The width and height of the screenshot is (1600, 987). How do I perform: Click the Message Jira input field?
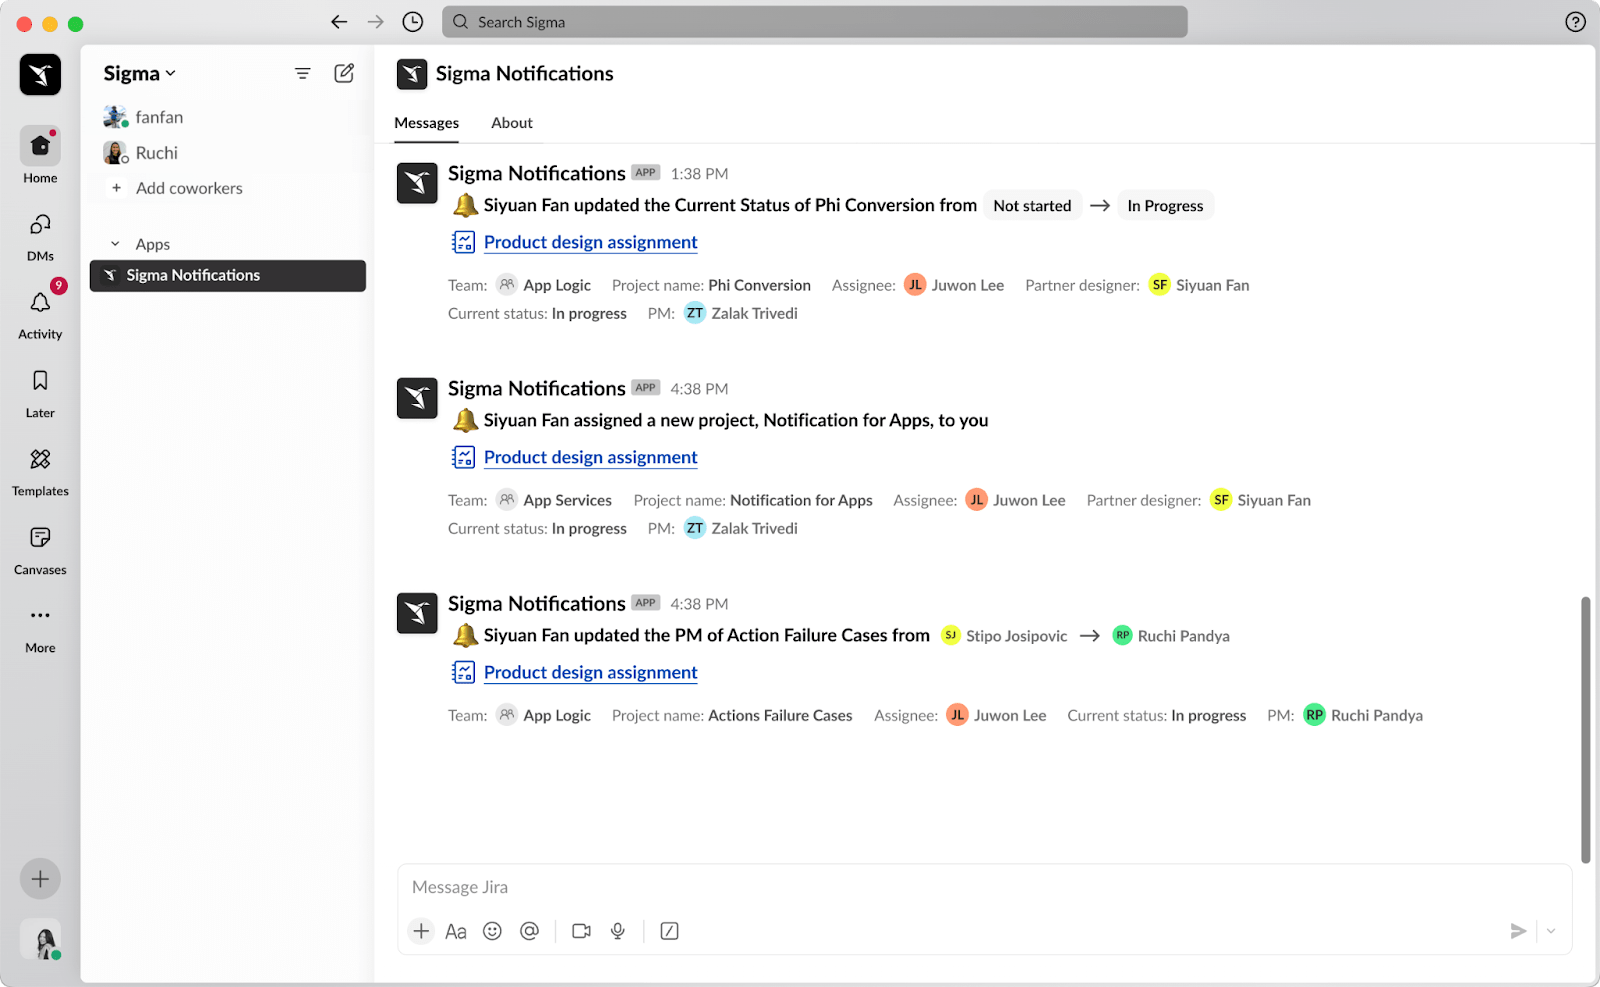[984, 887]
